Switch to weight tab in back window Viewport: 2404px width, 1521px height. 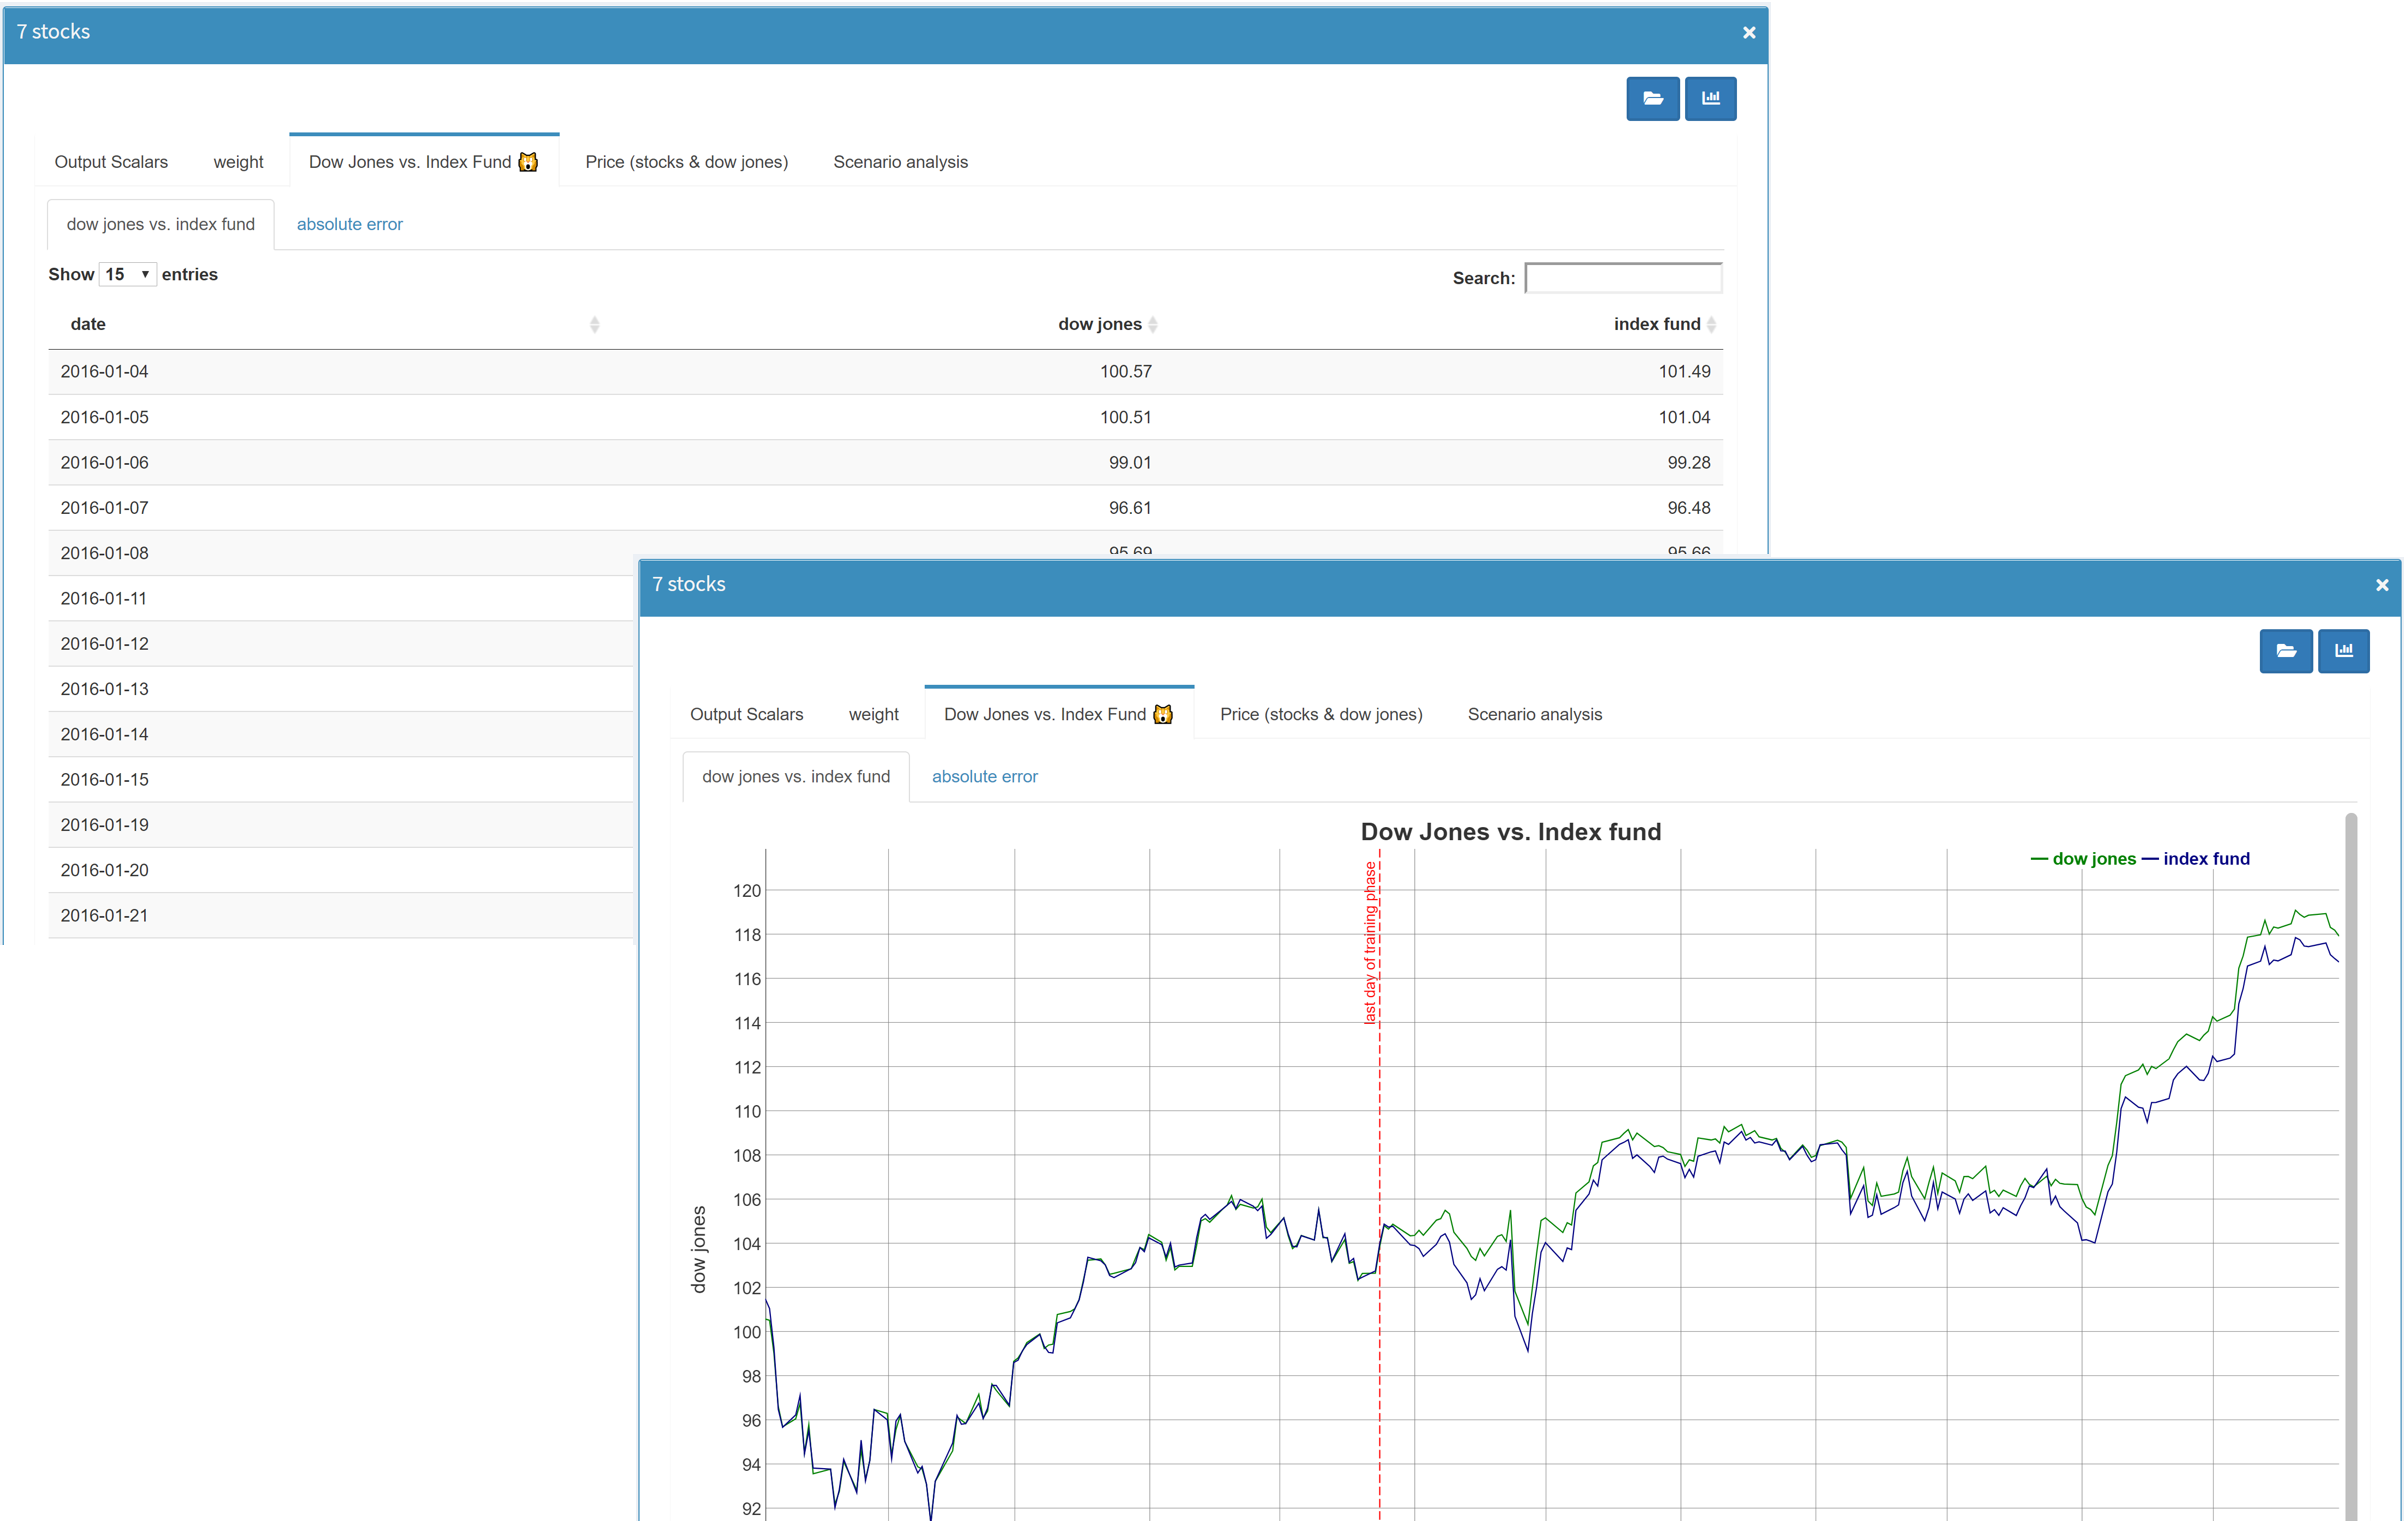point(238,162)
